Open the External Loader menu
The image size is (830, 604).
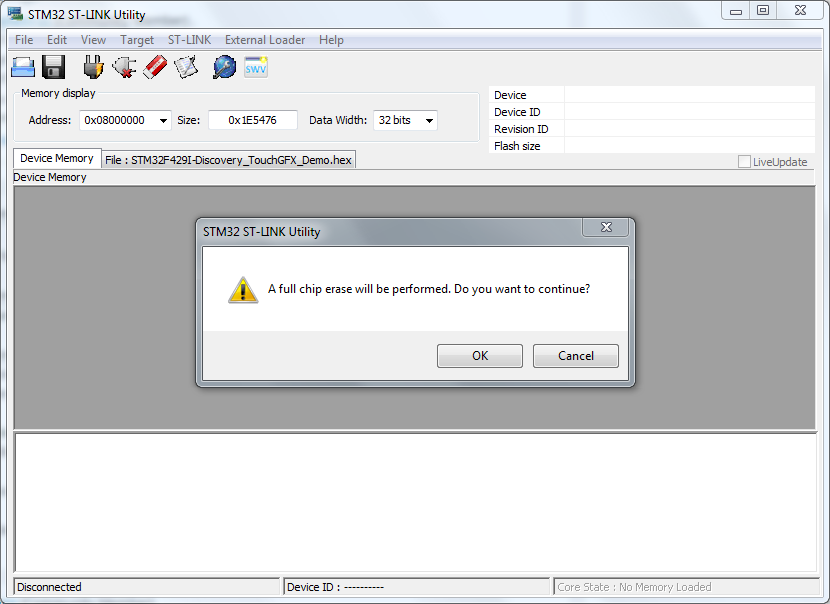pos(265,40)
